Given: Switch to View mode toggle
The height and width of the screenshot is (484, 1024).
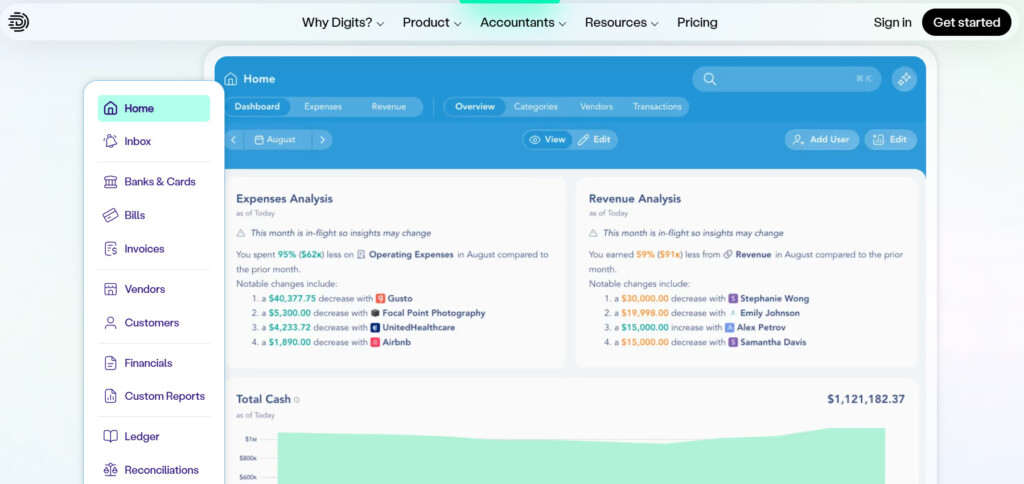Looking at the screenshot, I should (547, 140).
